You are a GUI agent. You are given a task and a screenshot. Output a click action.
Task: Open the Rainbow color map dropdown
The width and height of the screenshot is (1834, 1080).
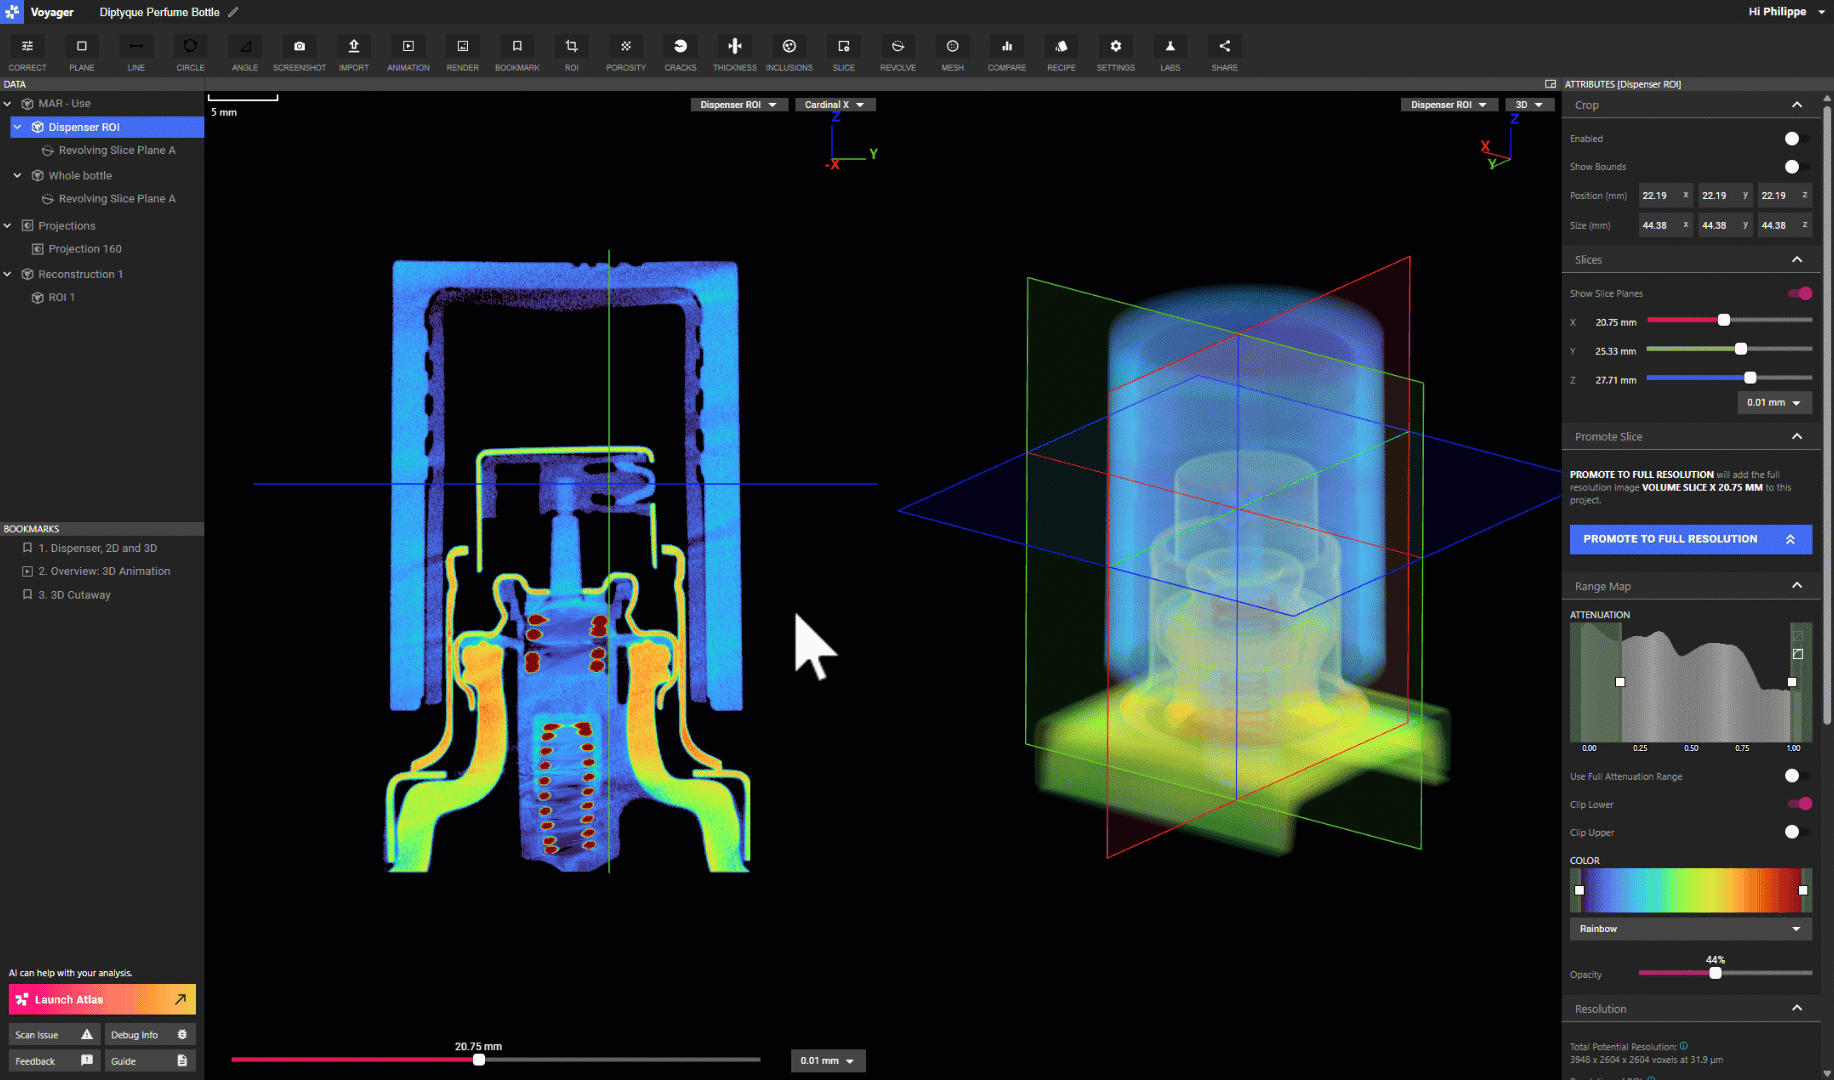pos(1690,929)
